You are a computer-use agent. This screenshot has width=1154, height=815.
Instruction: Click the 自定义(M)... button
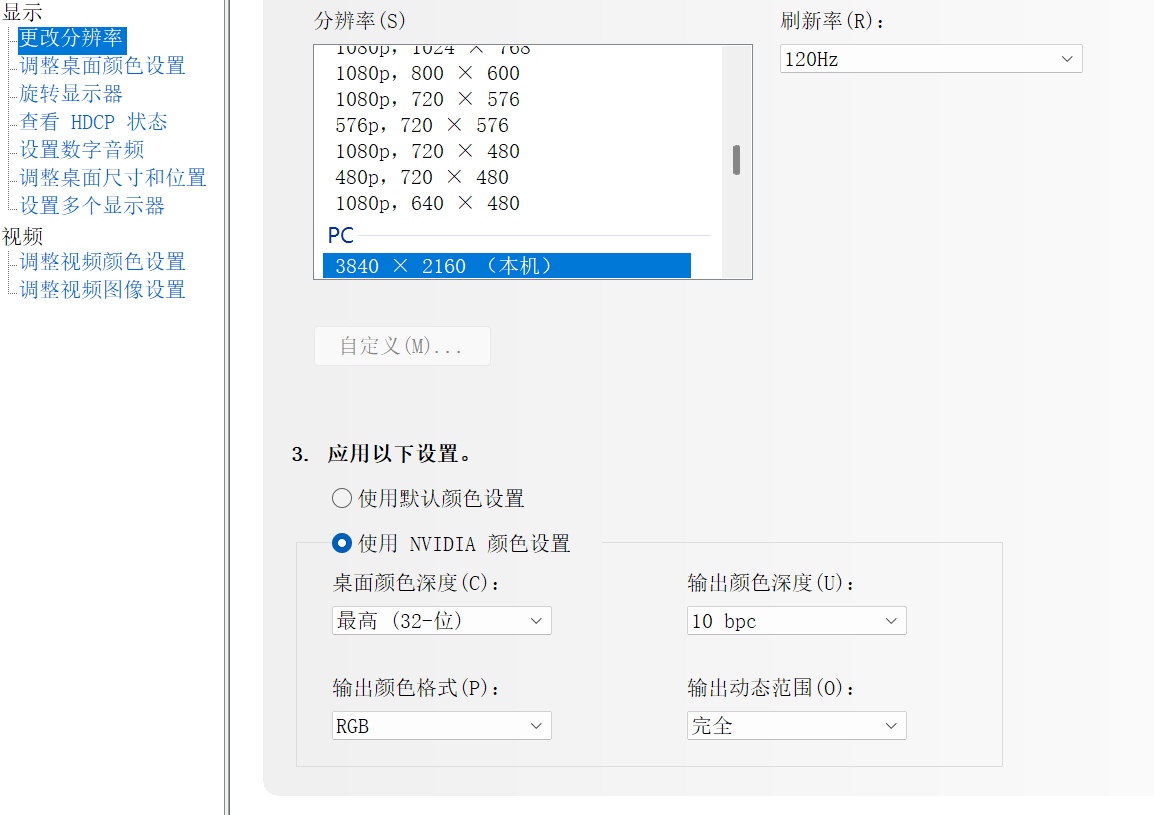click(x=402, y=345)
